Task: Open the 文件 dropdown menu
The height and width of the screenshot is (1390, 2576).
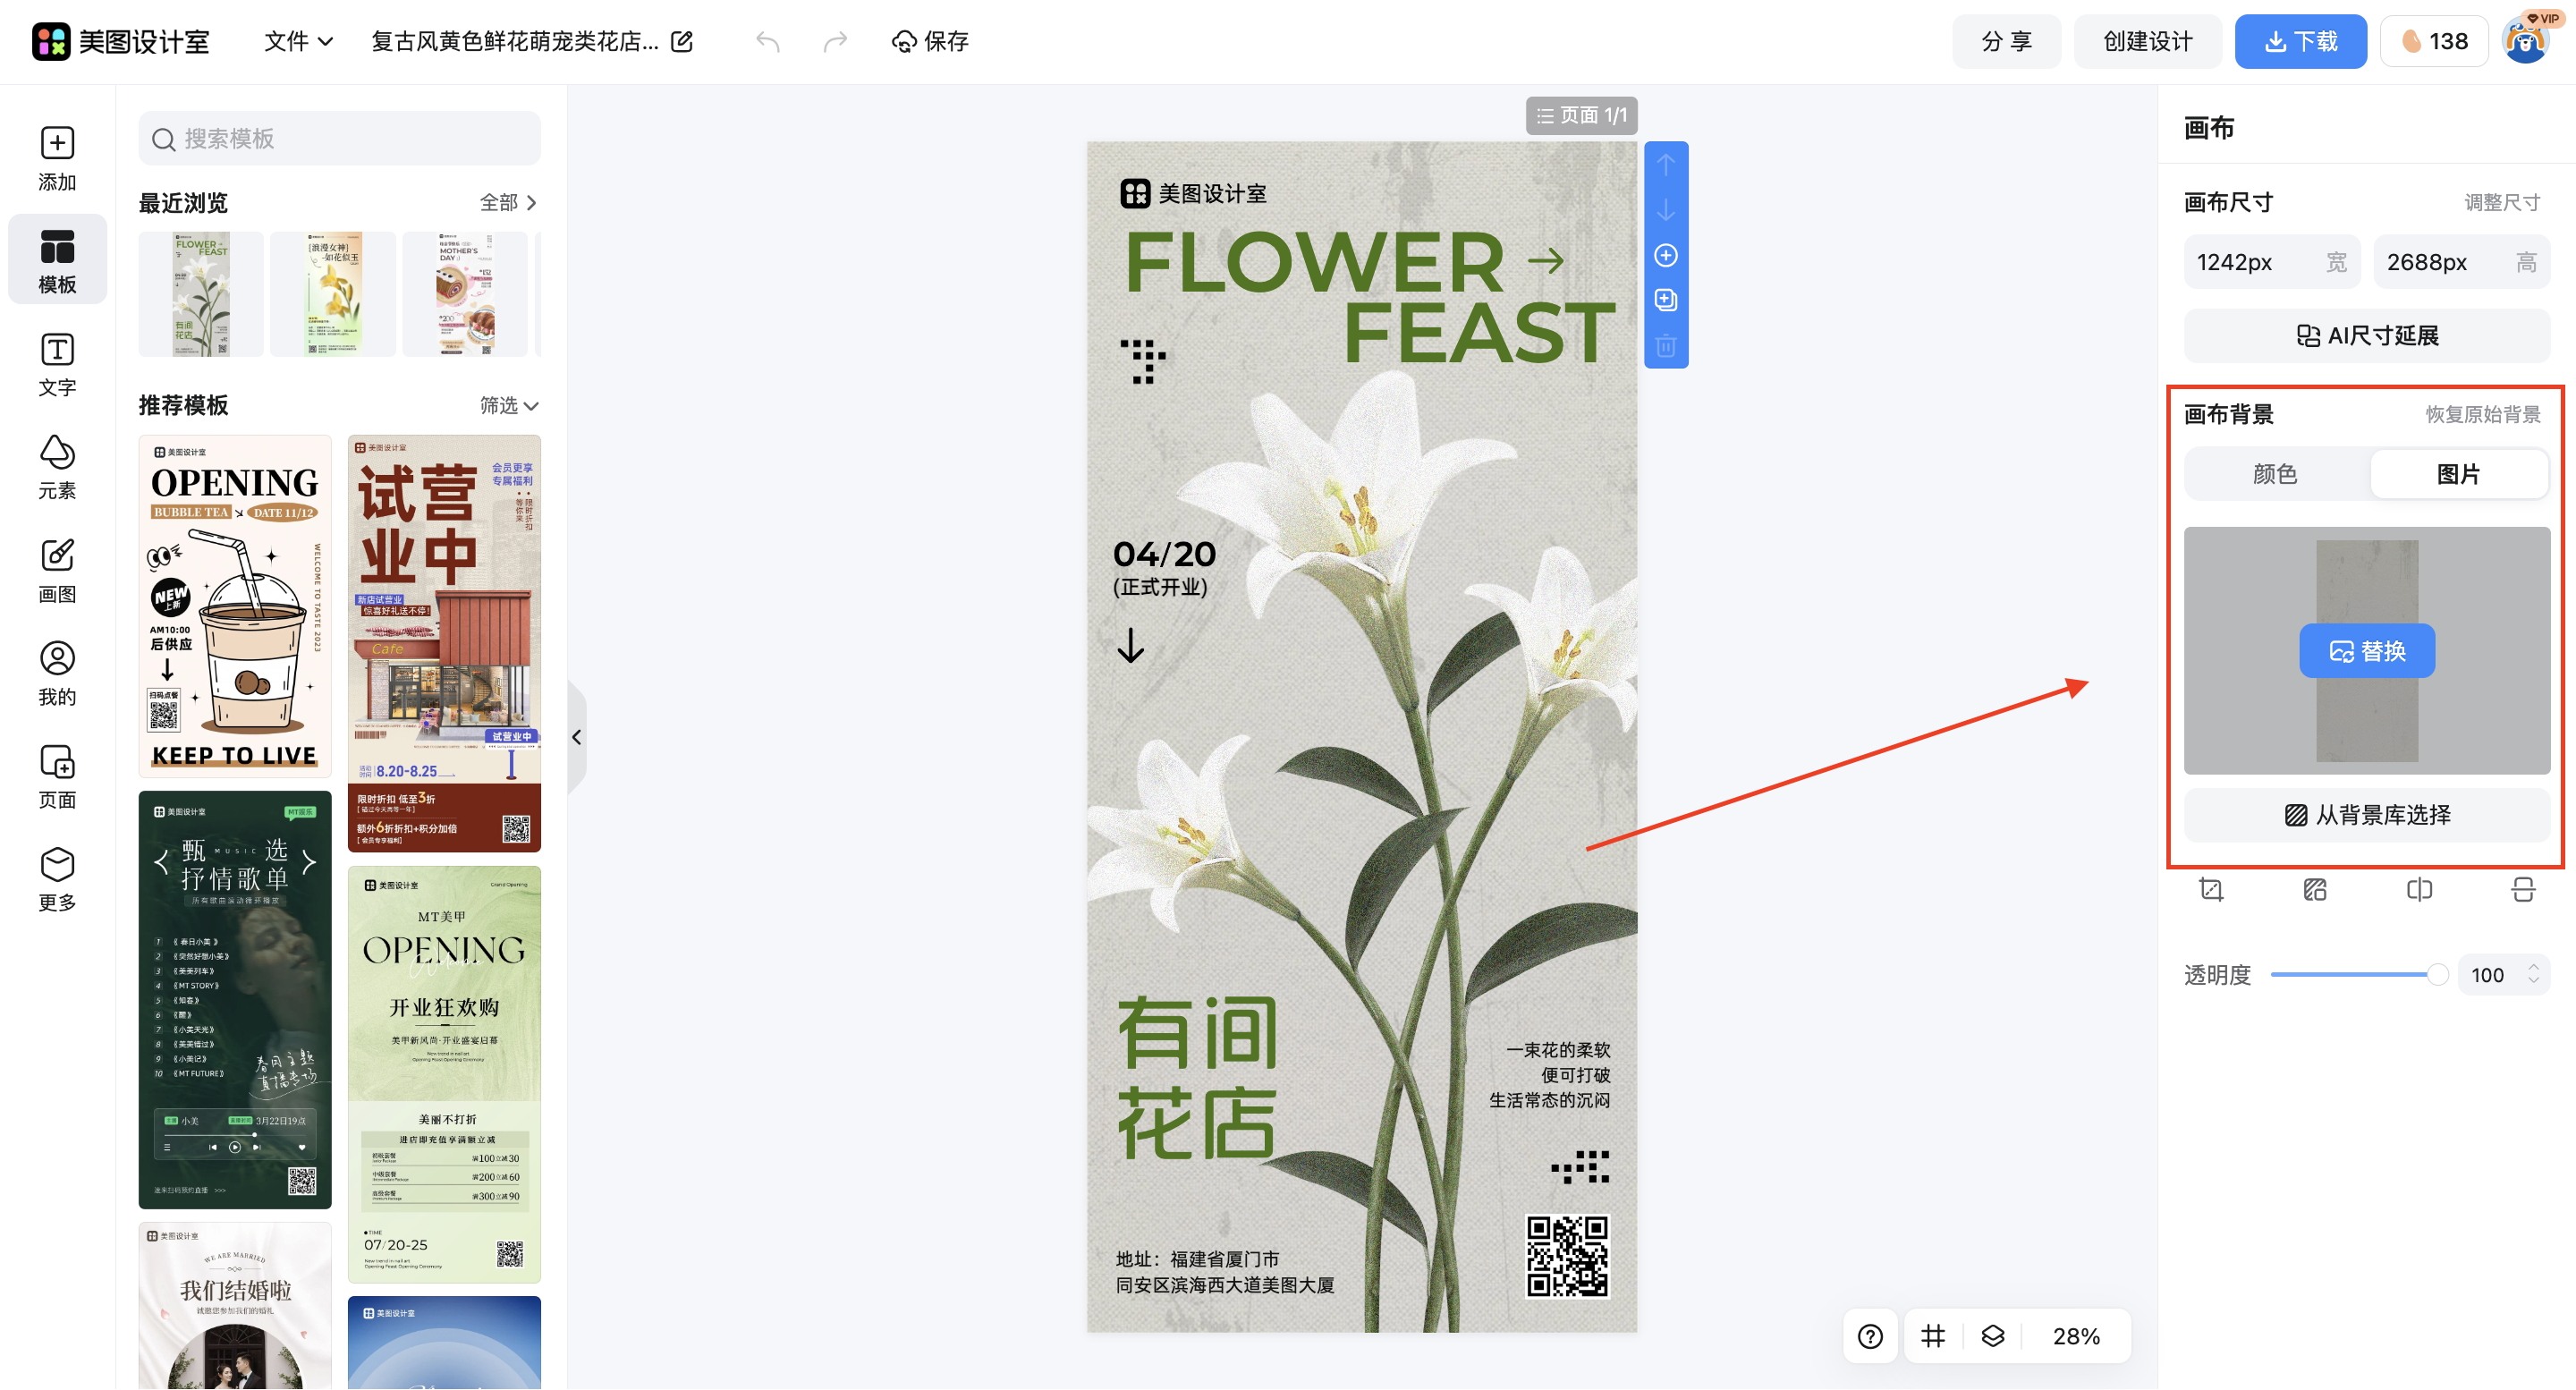Action: pyautogui.click(x=297, y=41)
